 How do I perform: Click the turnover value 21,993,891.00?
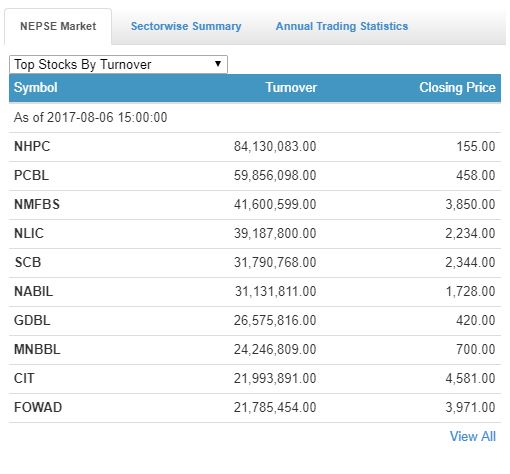275,378
